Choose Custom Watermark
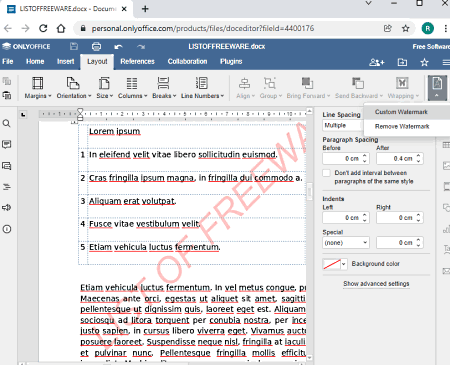Image resolution: width=450 pixels, height=365 pixels. 401,112
